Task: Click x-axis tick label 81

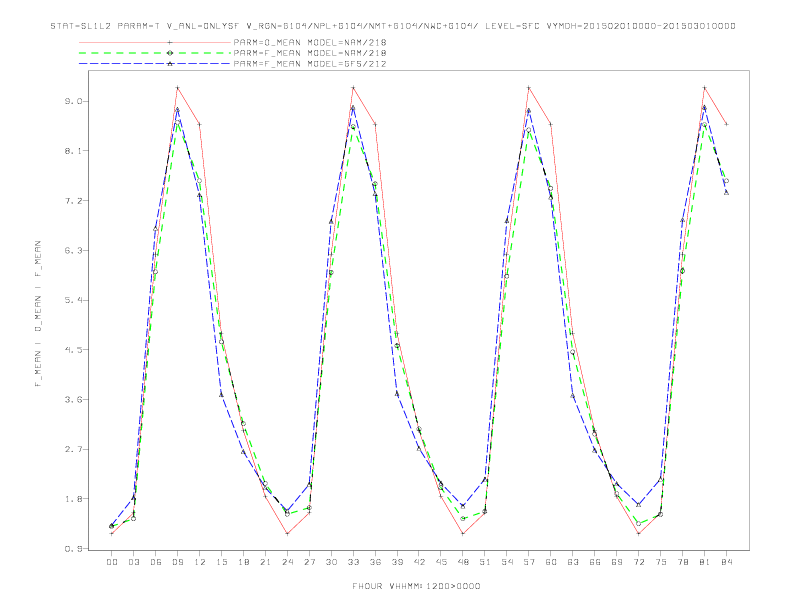Action: click(x=705, y=562)
